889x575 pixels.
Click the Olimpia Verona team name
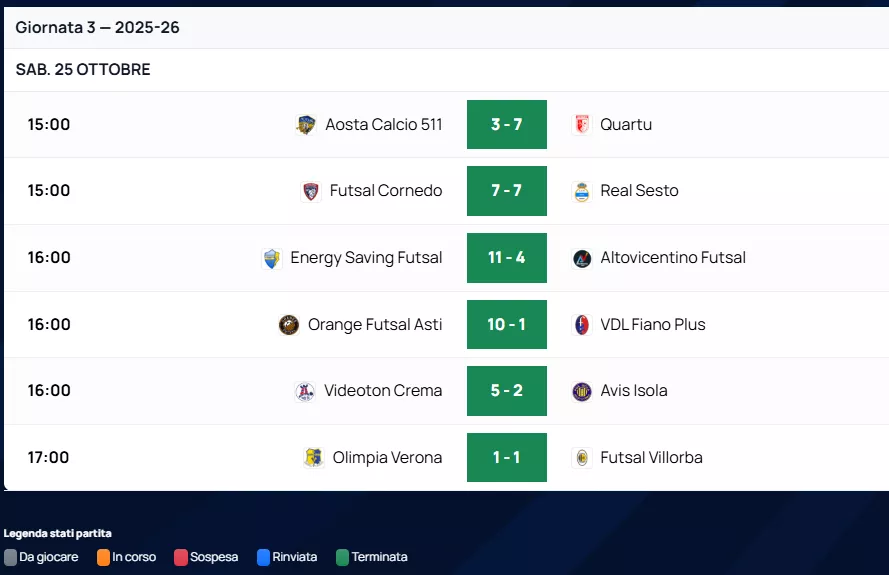tap(387, 458)
